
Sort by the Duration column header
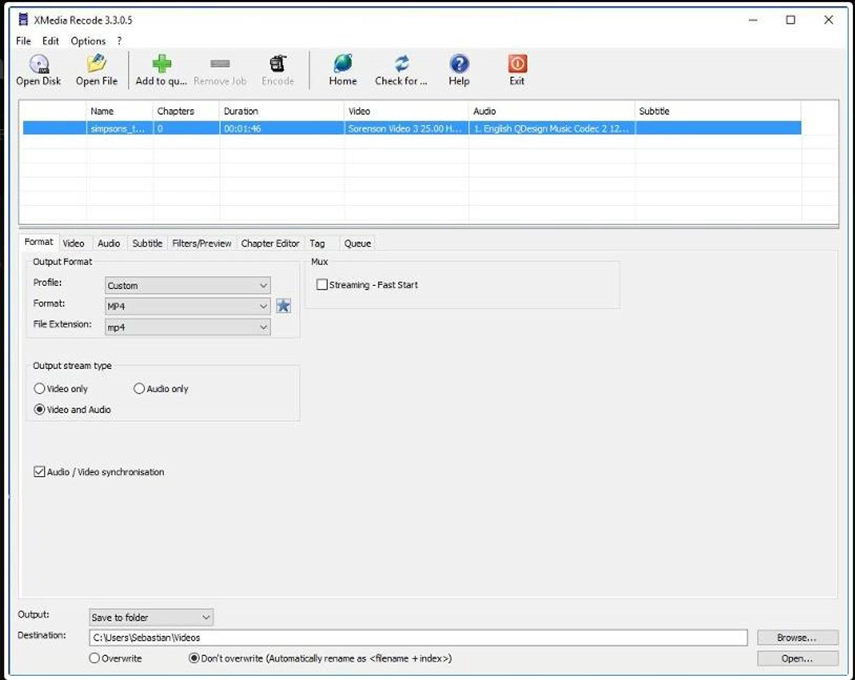click(282, 111)
